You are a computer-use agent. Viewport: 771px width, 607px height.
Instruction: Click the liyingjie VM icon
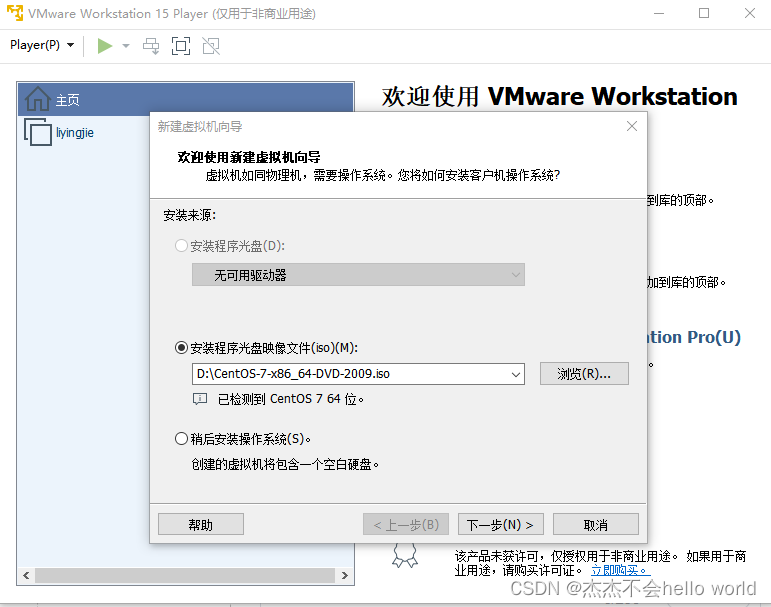click(38, 132)
